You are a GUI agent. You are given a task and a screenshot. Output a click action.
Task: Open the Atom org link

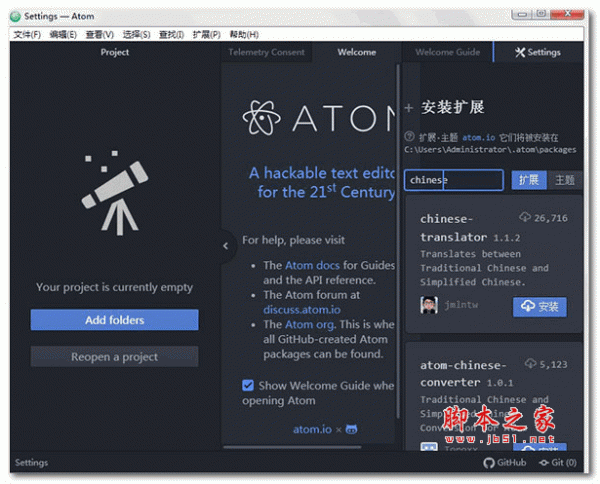[310, 324]
